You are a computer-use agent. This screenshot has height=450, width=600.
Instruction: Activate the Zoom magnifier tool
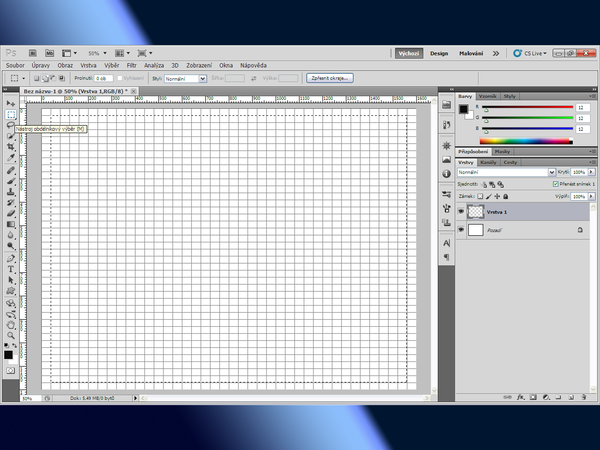[11, 336]
